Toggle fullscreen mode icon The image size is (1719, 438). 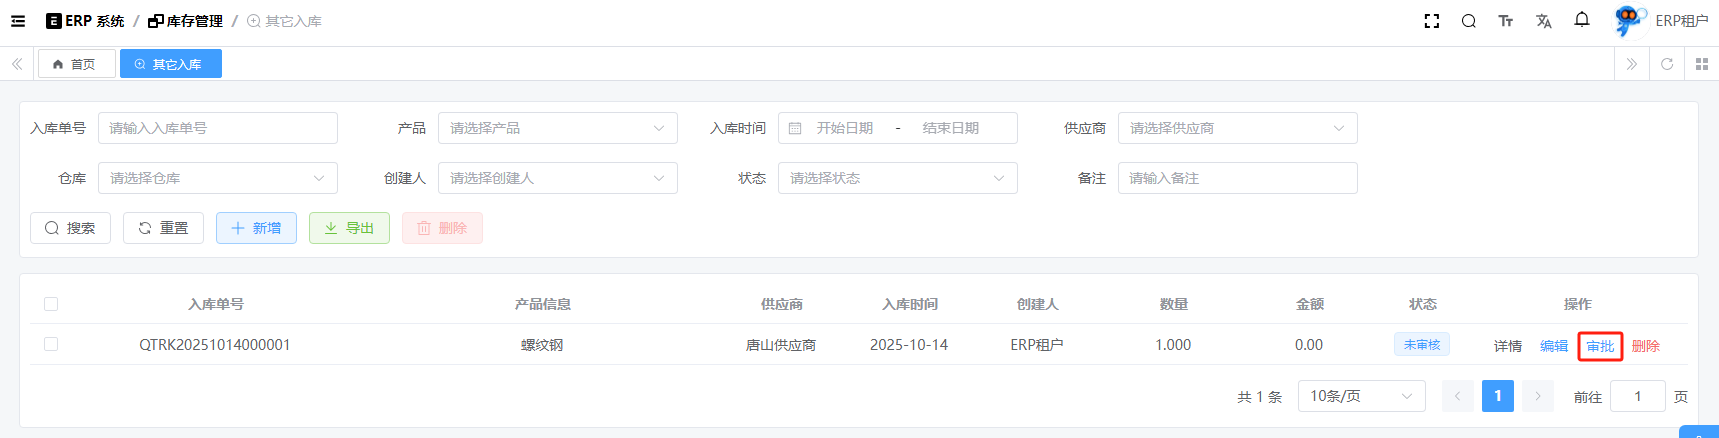coord(1431,21)
